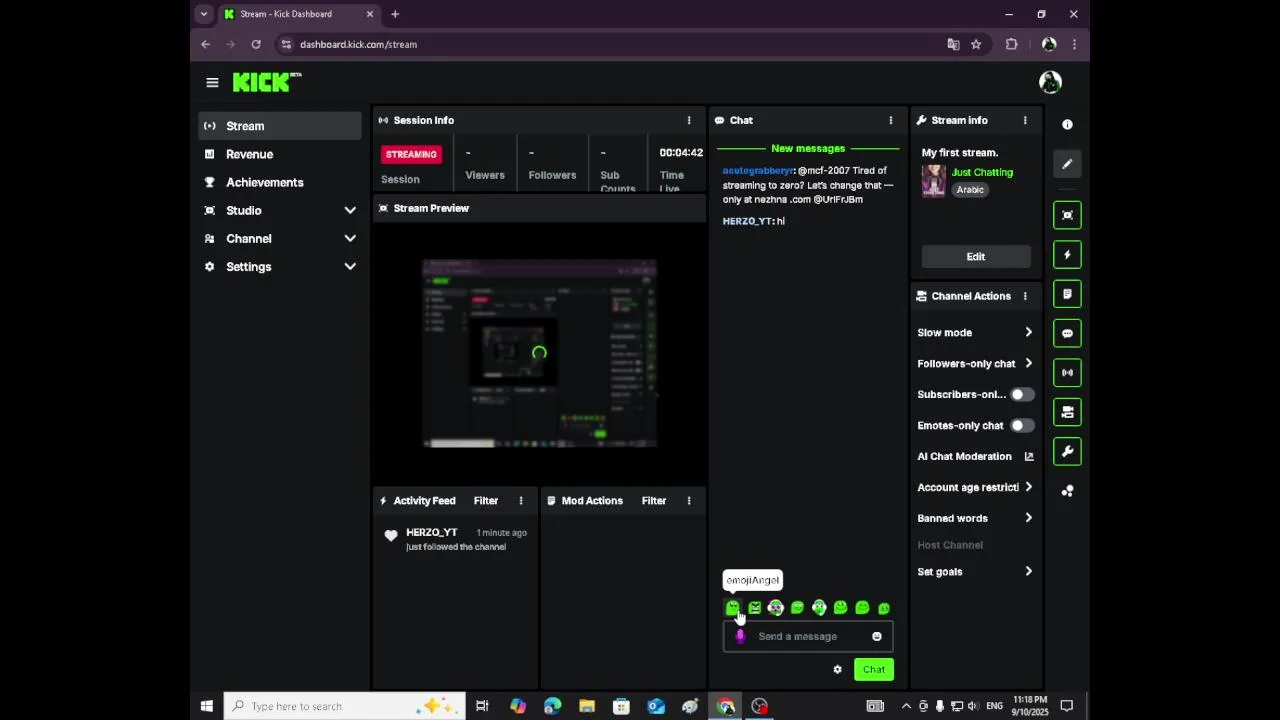Enable Emotes-only chat toggle
Viewport: 1280px width, 720px height.
tap(1021, 426)
